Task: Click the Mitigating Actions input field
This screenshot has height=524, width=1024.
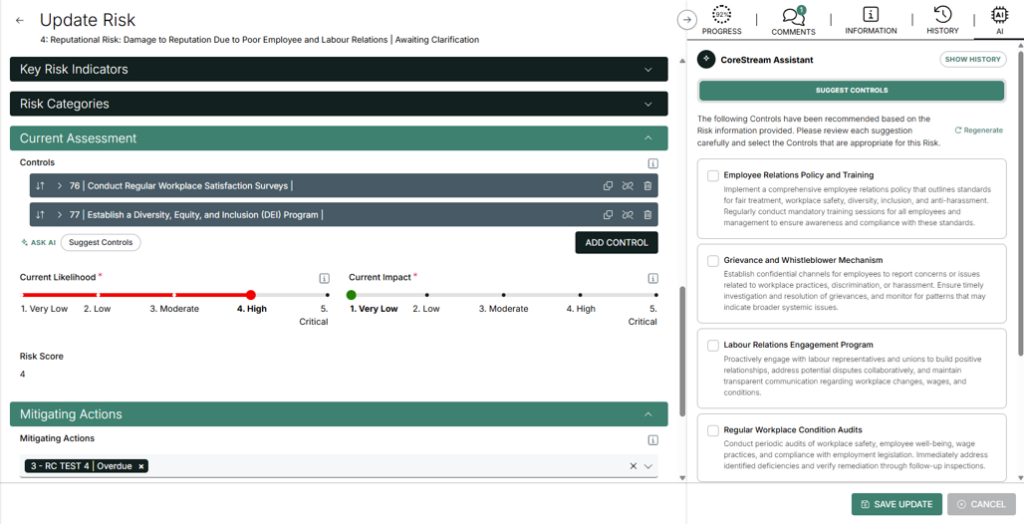Action: (338, 467)
